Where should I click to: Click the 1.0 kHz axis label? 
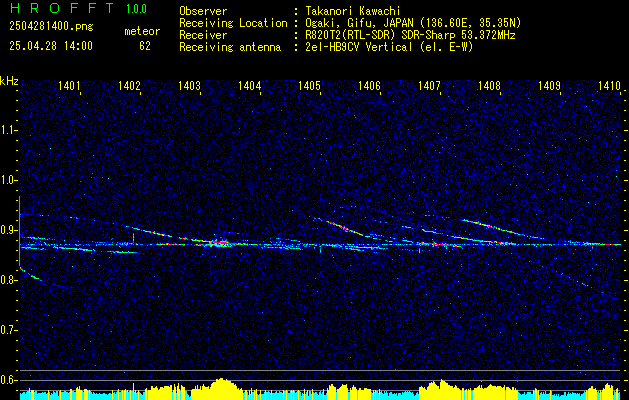[8, 181]
